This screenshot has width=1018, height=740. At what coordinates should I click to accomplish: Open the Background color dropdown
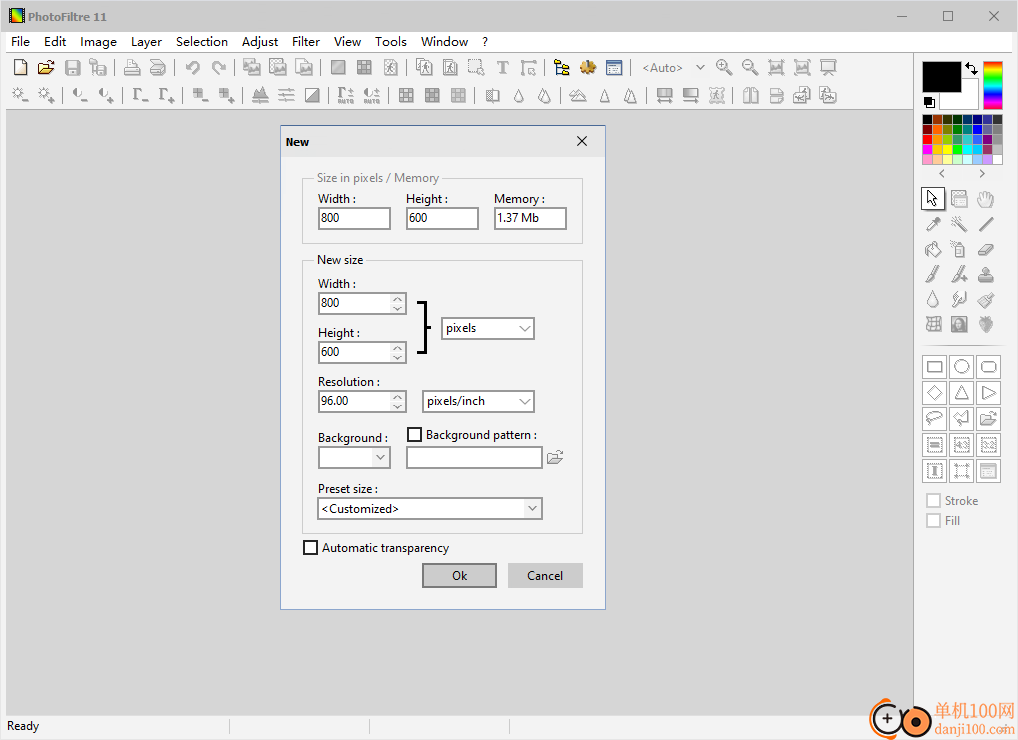354,458
